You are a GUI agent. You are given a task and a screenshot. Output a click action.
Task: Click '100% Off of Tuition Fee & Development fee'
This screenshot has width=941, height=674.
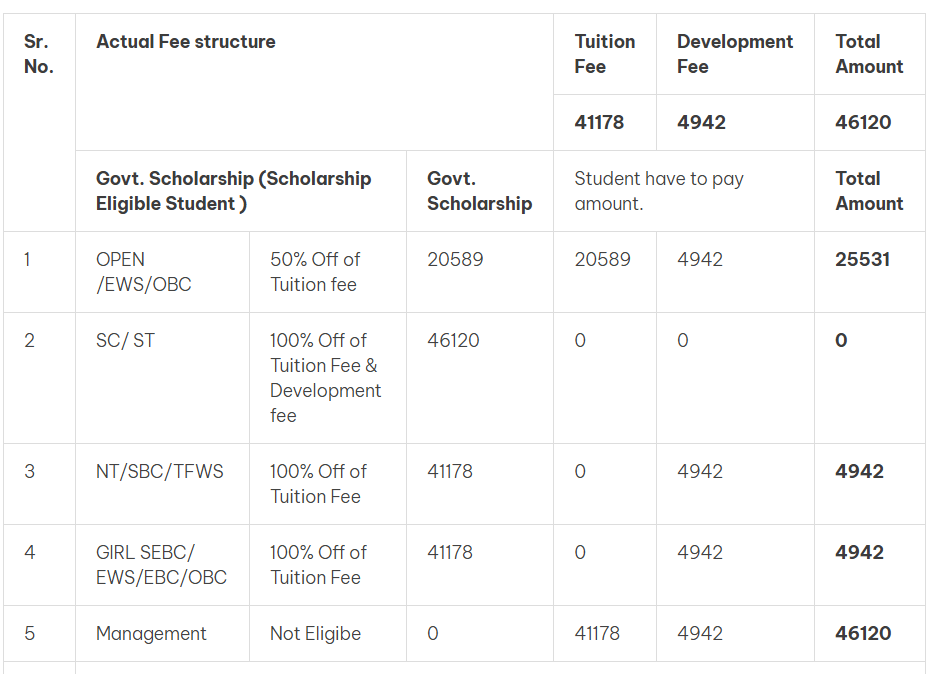[x=325, y=378]
